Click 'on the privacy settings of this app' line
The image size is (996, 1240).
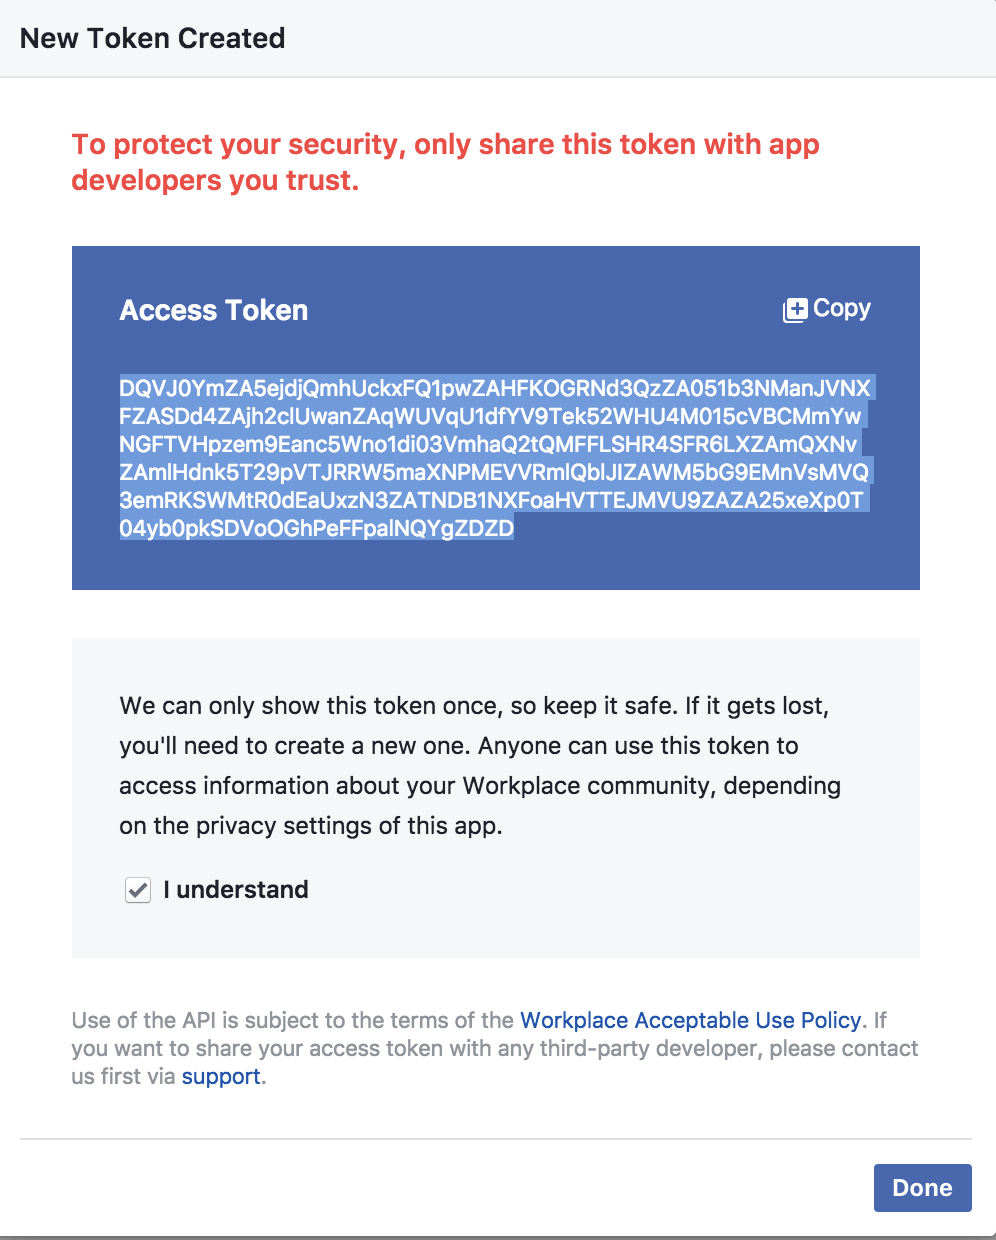coord(311,826)
